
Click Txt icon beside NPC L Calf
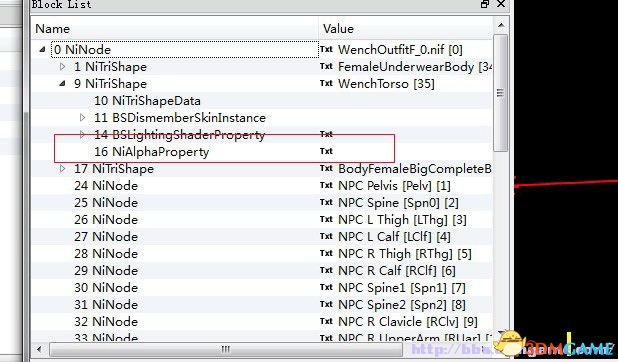pos(326,236)
